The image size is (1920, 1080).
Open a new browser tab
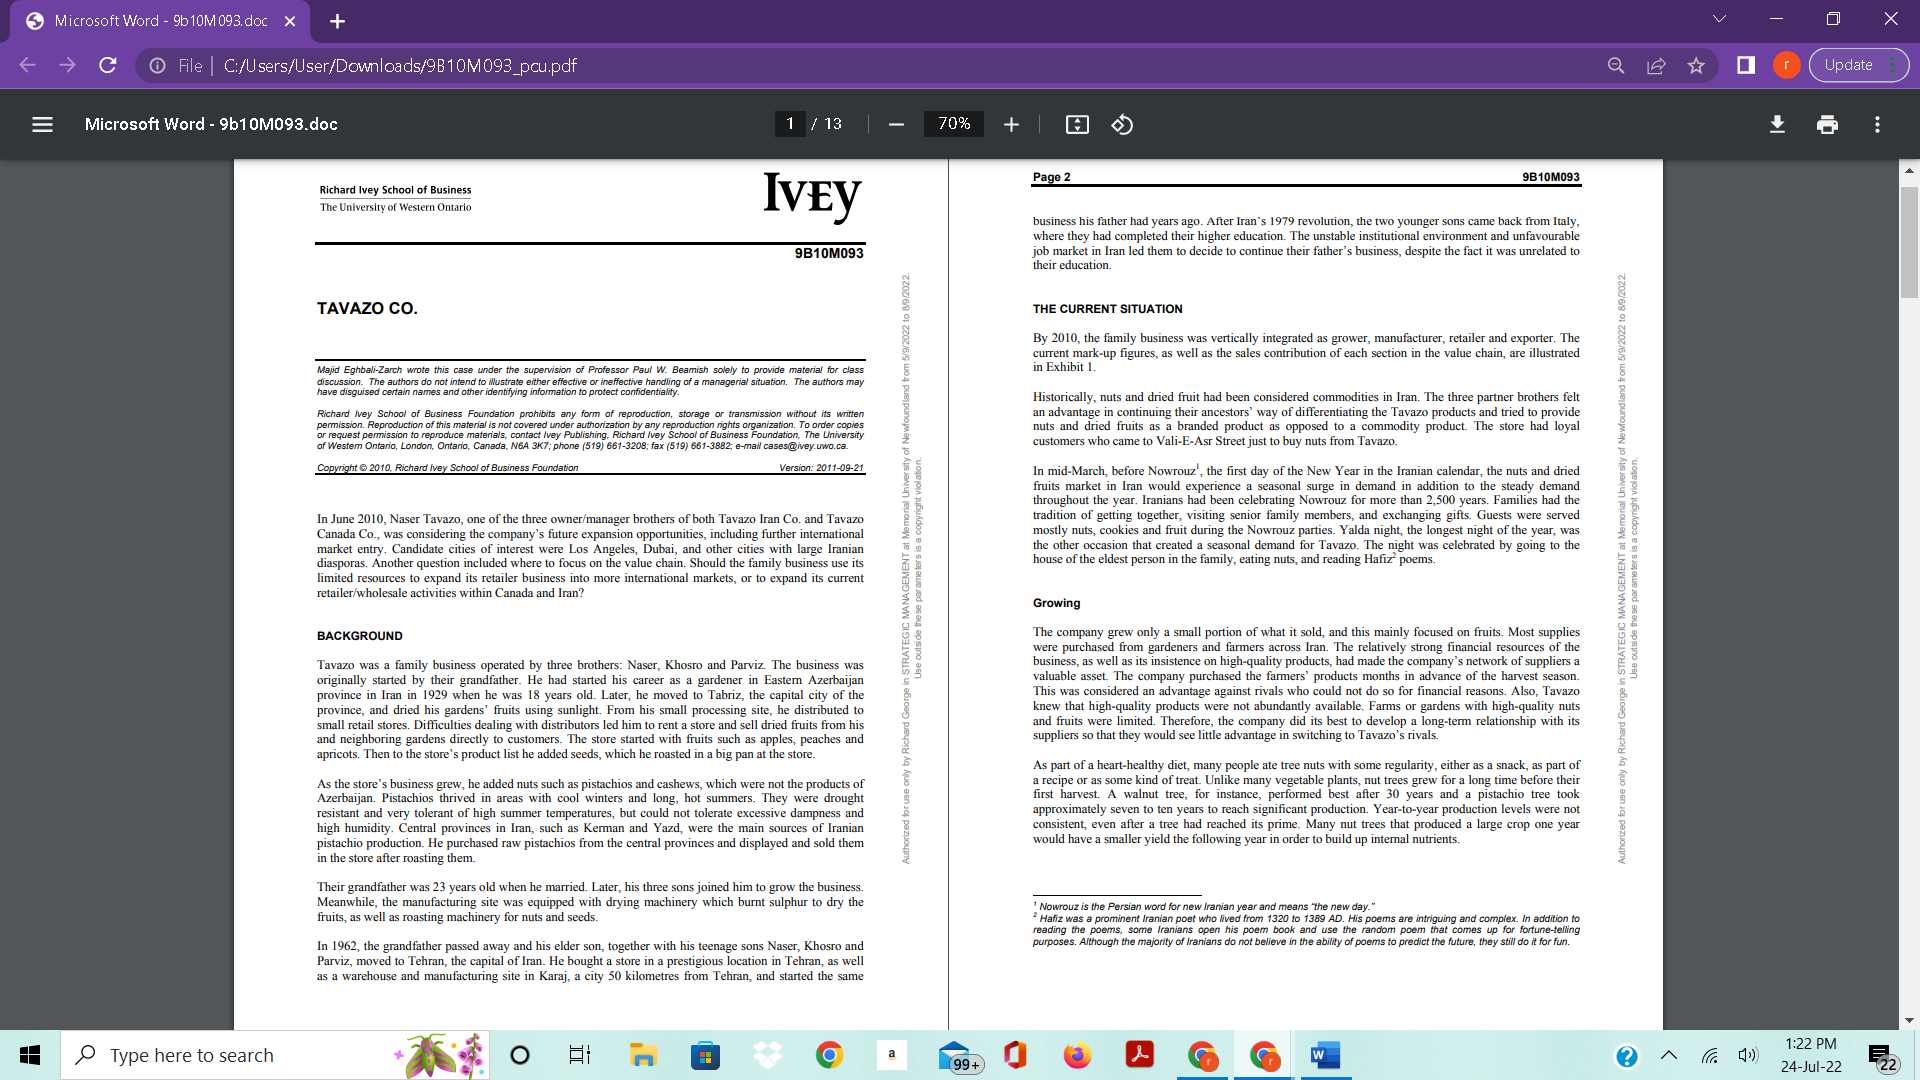coord(337,21)
